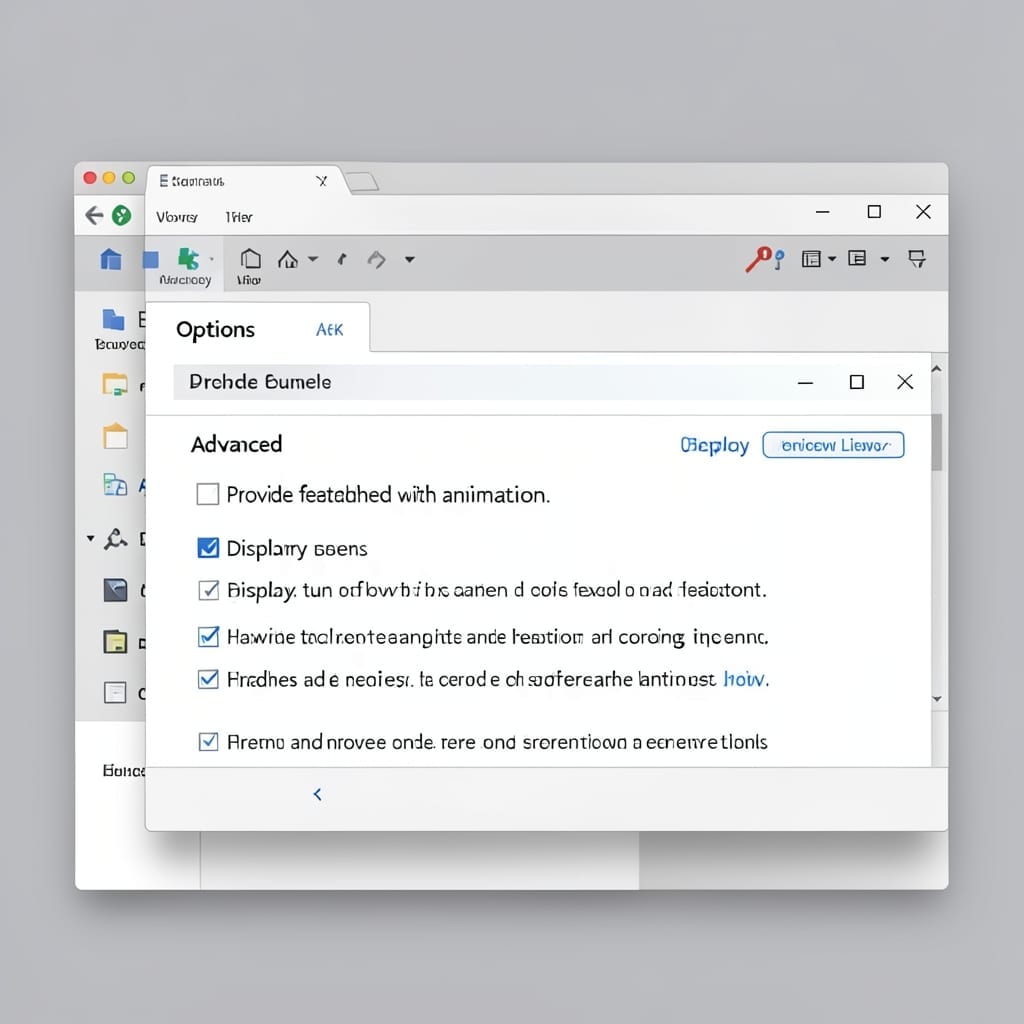Open the 'Vbuer' menu

point(177,217)
